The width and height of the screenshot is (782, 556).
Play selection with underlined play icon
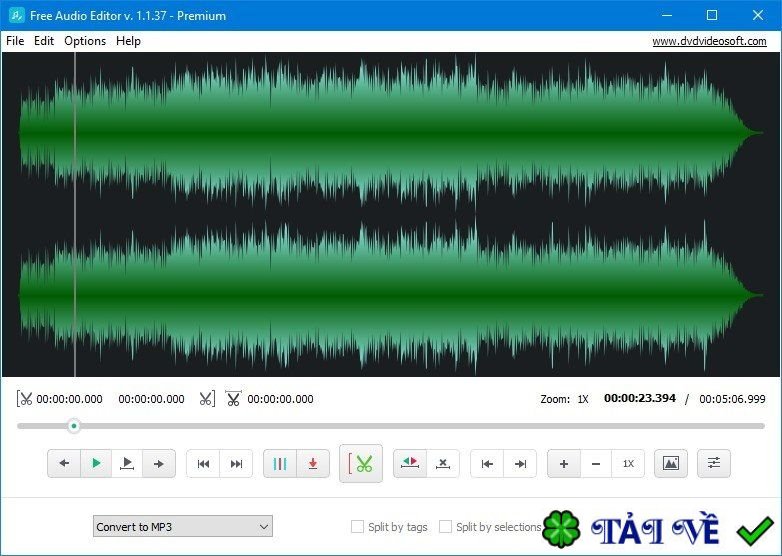127,463
